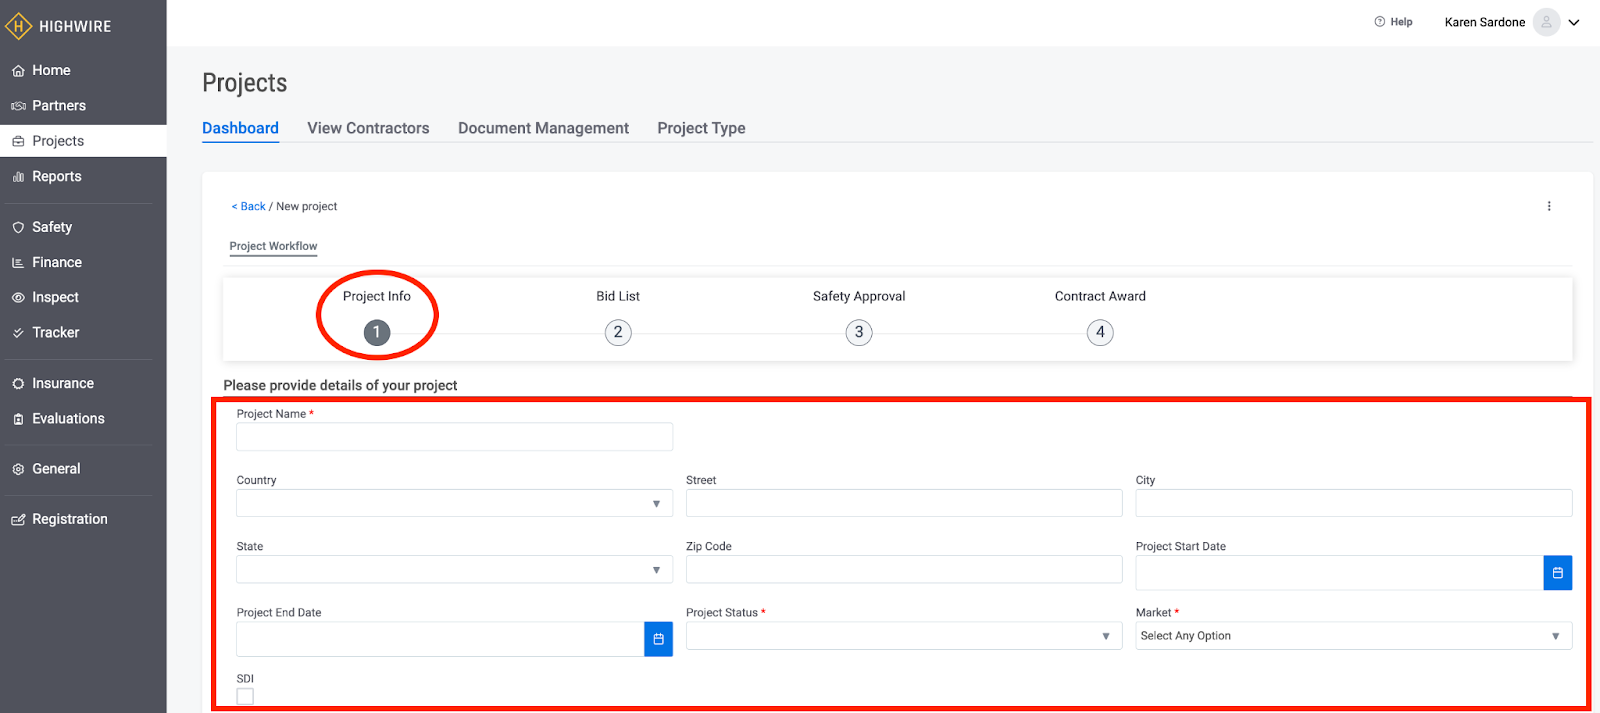Click the Safety shield icon

[x=18, y=228]
